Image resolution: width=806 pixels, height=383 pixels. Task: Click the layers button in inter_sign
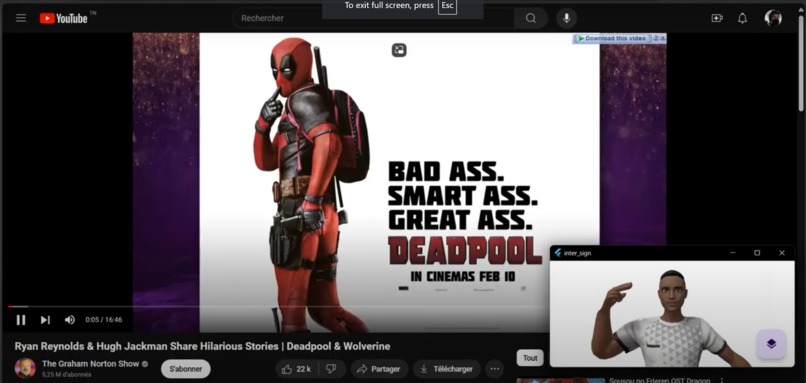click(x=771, y=344)
